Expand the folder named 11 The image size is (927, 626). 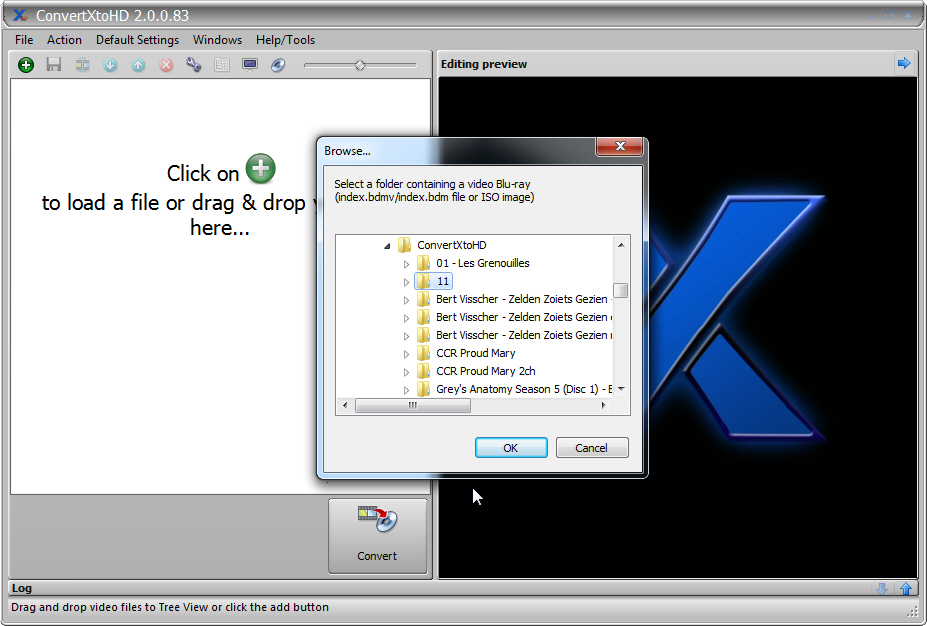[x=406, y=282]
